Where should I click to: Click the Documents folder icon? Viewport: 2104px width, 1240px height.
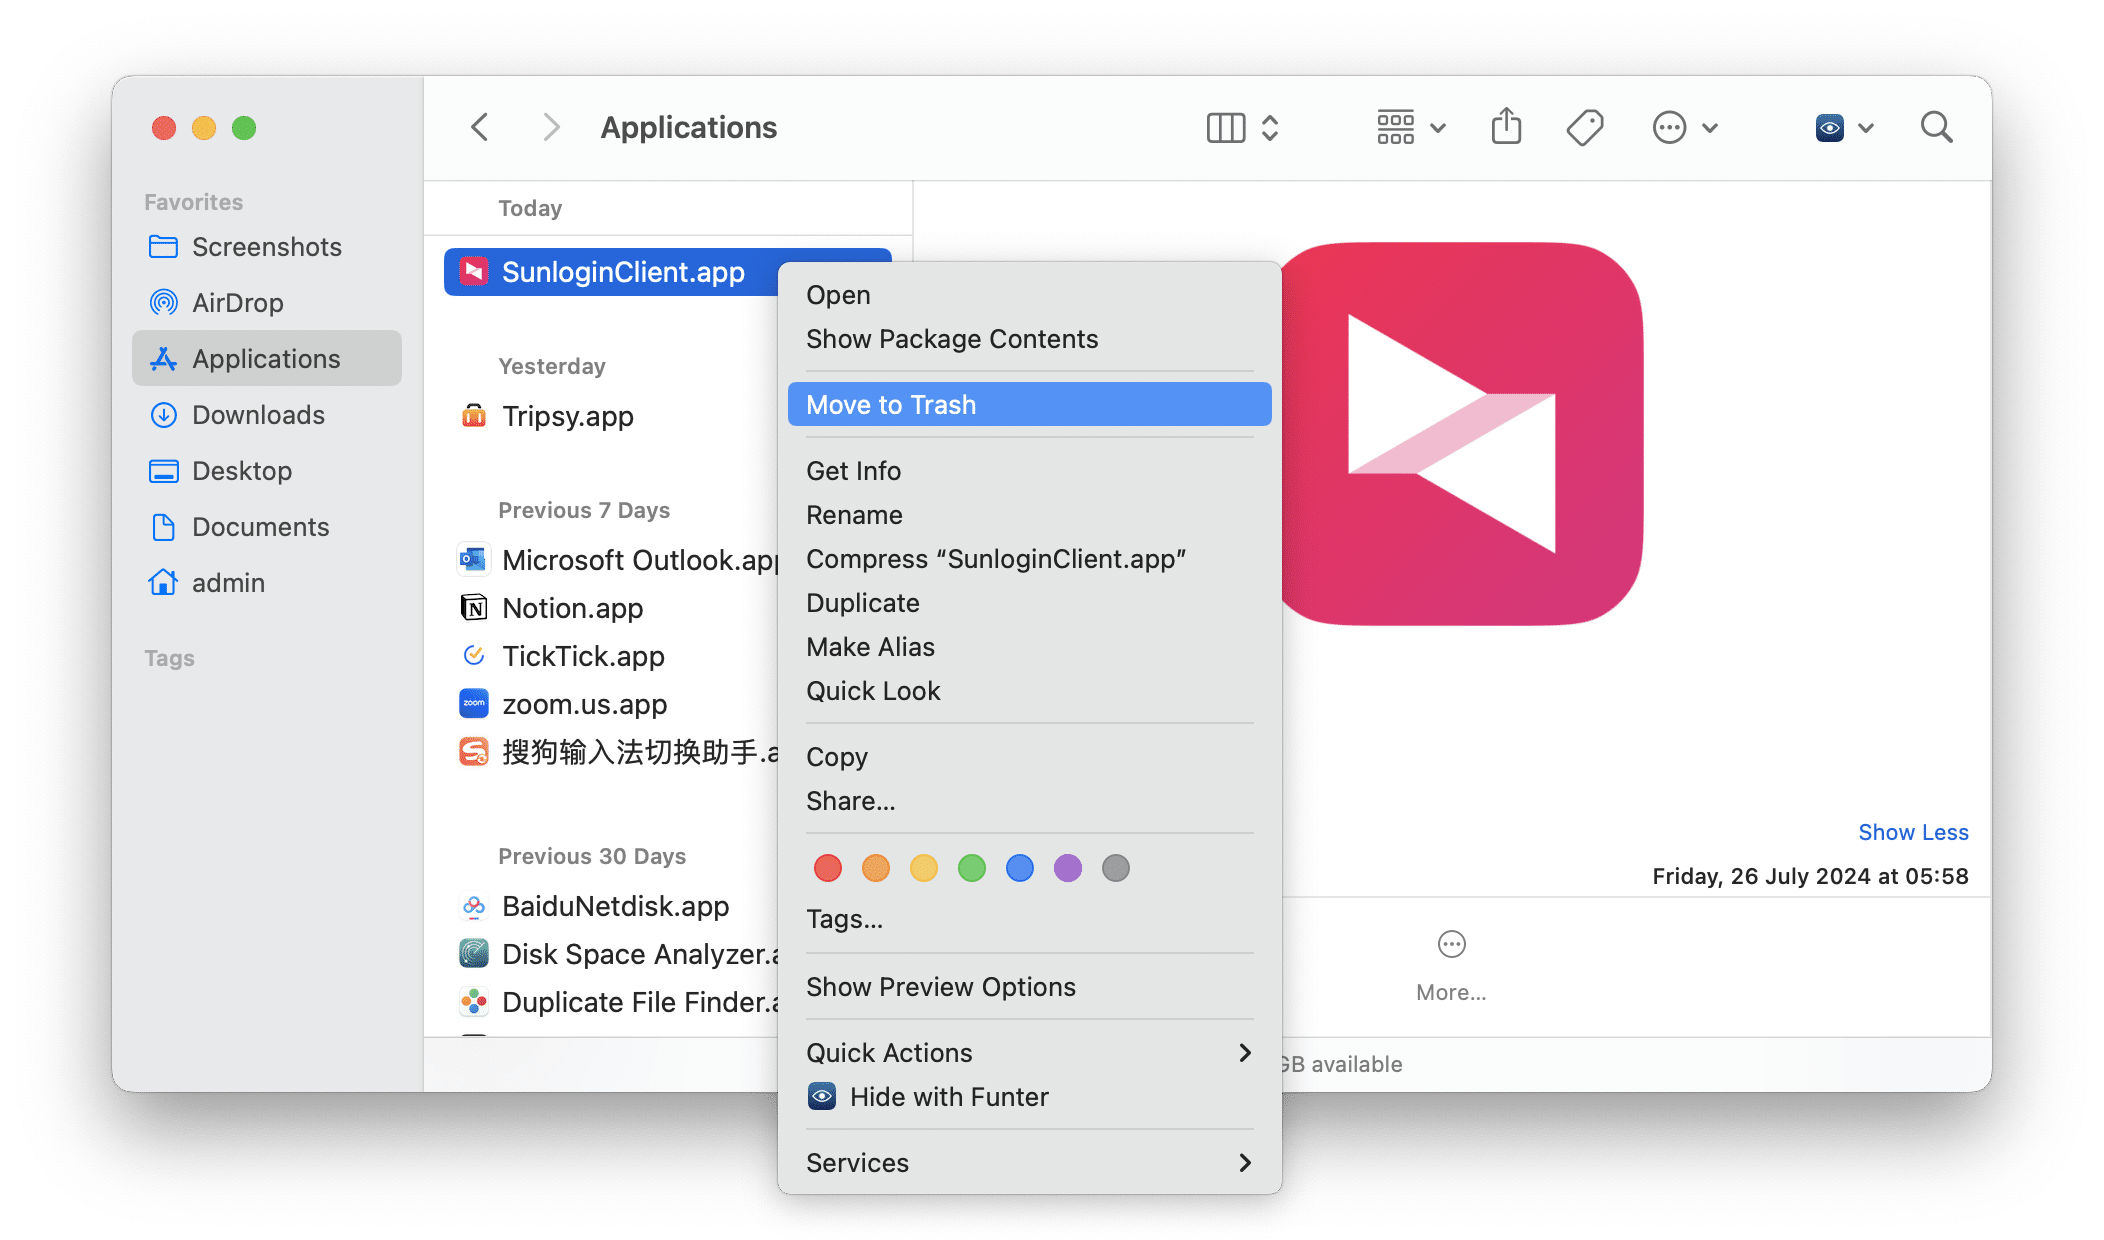pos(164,527)
